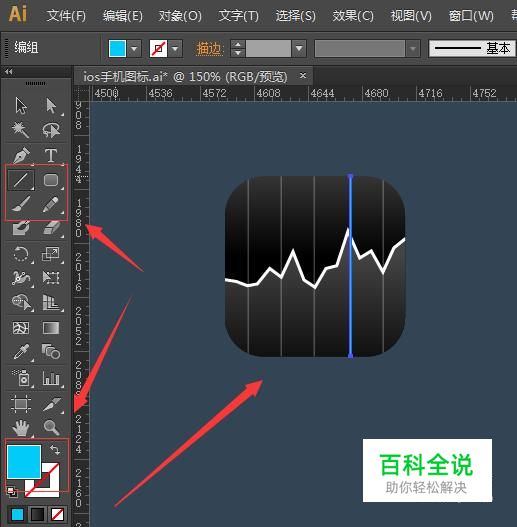517x527 pixels.
Task: Select the Pencil tool
Action: (51, 204)
